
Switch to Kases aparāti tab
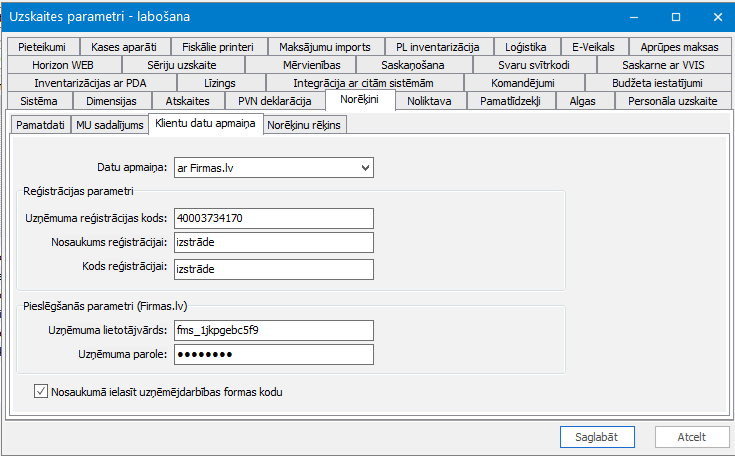[124, 47]
